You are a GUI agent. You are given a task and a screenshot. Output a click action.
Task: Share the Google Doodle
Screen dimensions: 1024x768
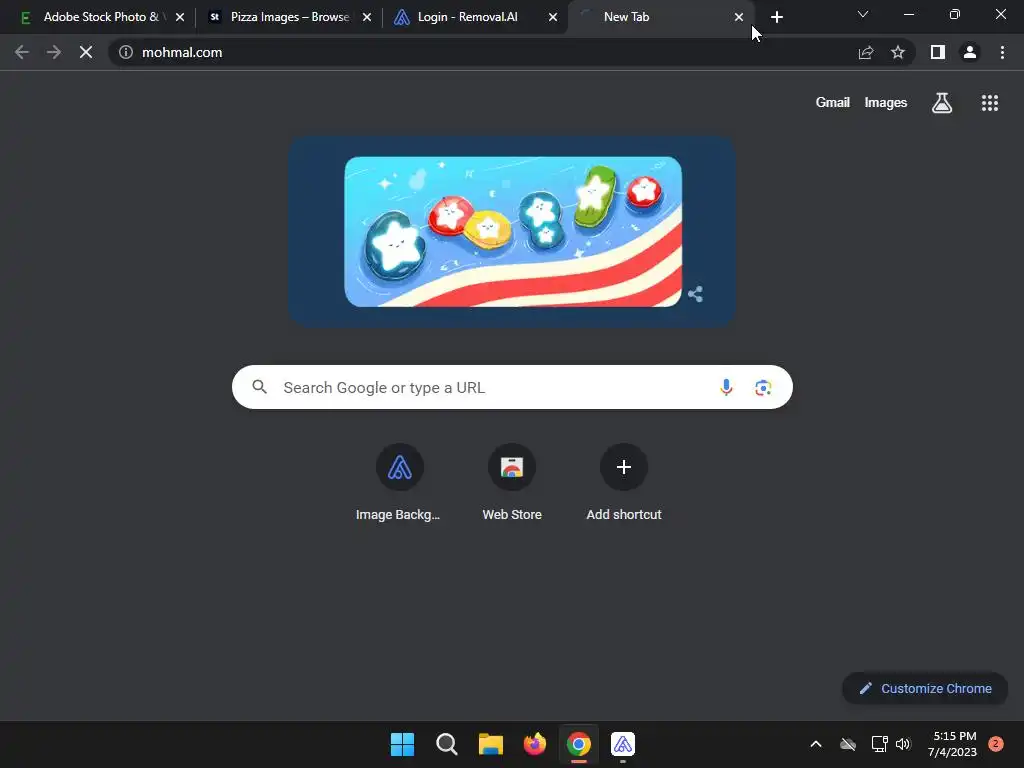(696, 294)
